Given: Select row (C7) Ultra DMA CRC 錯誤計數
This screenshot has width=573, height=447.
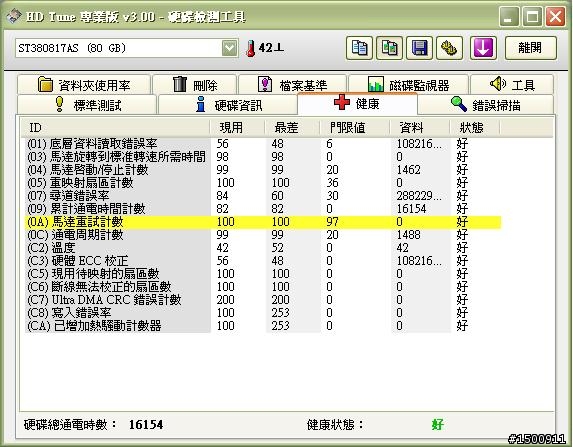Looking at the screenshot, I should 263,300.
